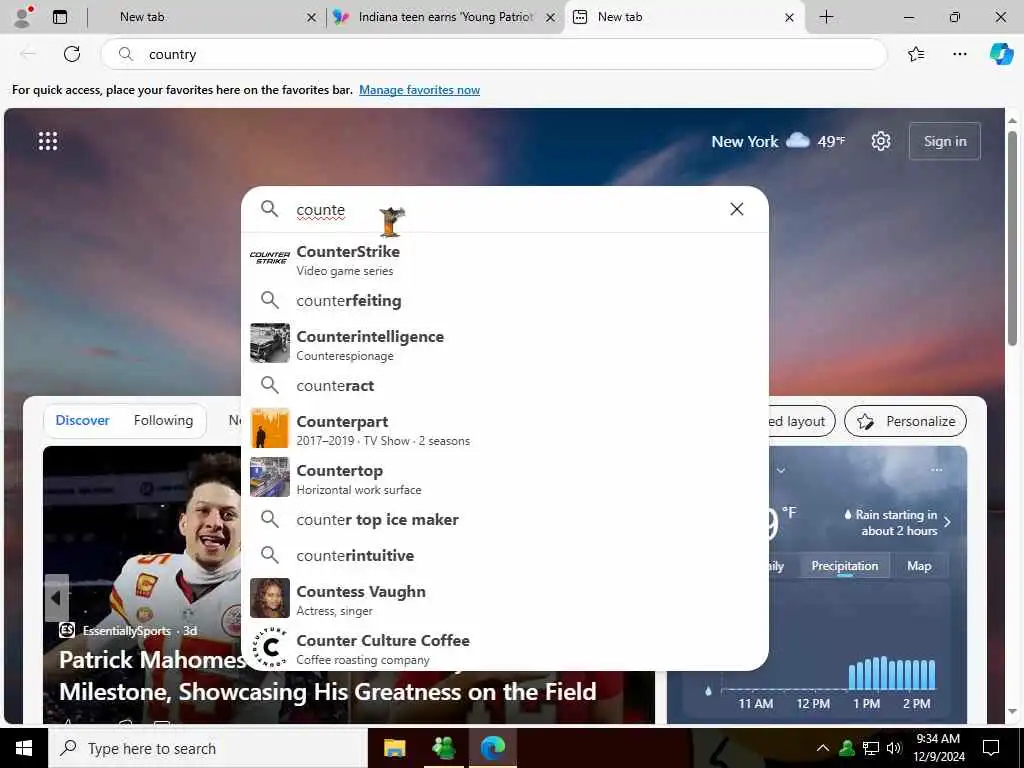The image size is (1024, 768).
Task: Open Settings and more ellipsis menu
Action: click(959, 54)
